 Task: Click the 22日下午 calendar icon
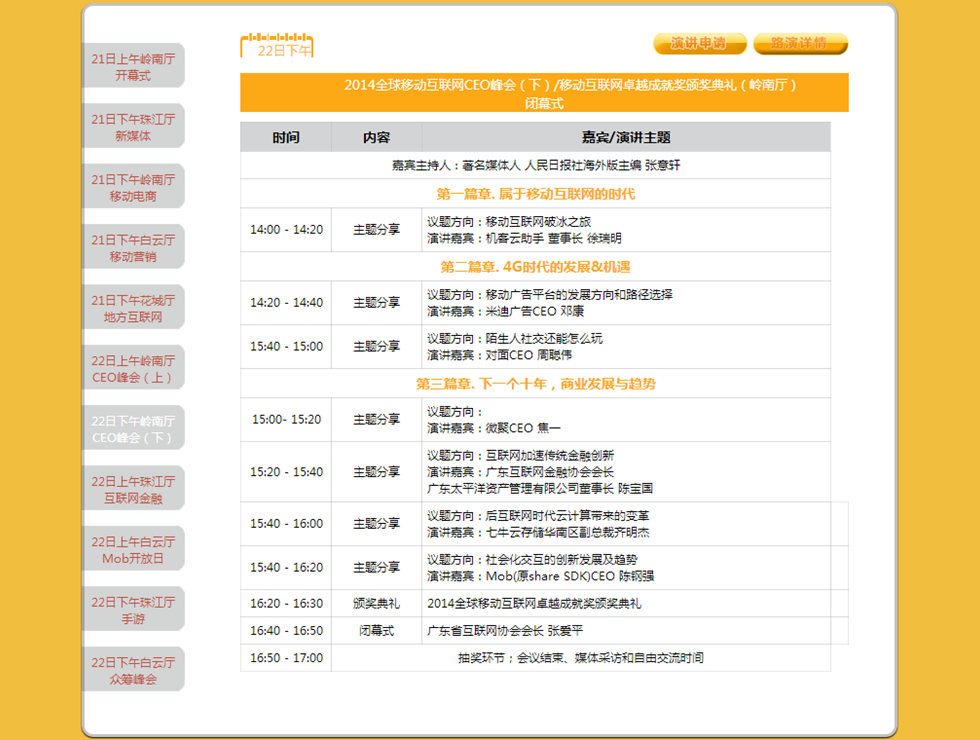(277, 46)
